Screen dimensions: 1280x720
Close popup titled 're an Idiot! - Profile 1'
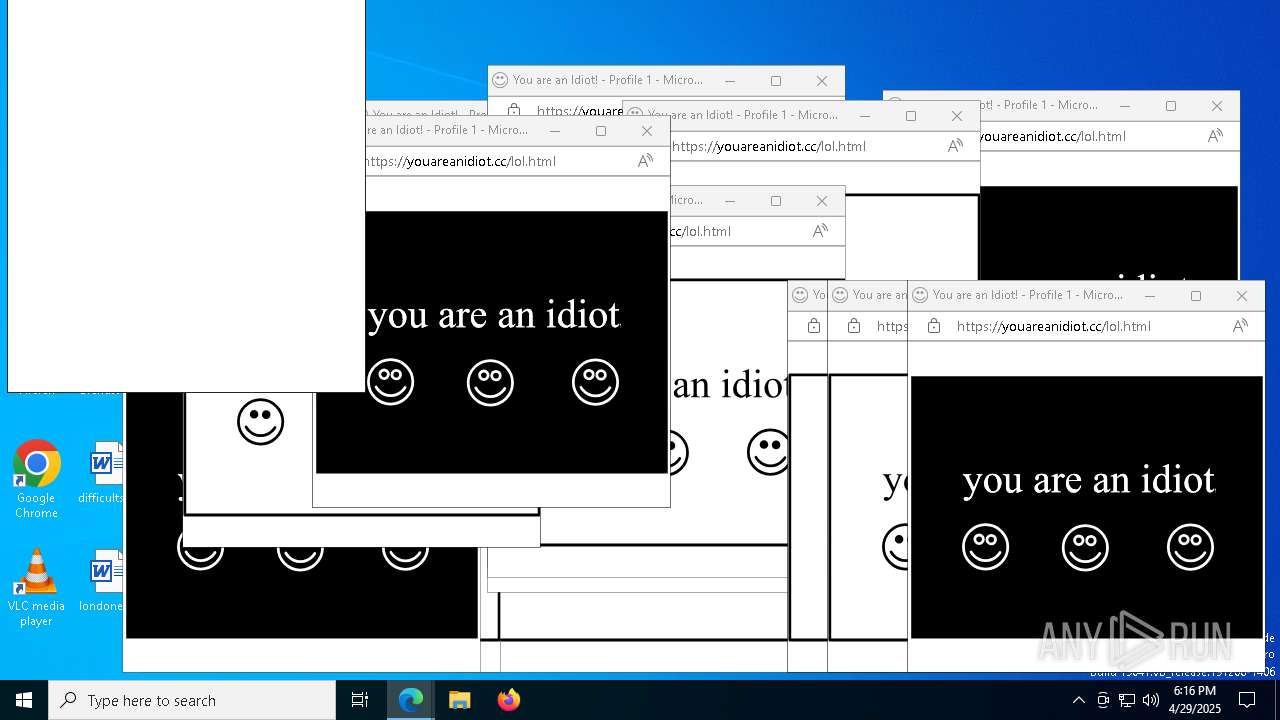(x=647, y=131)
